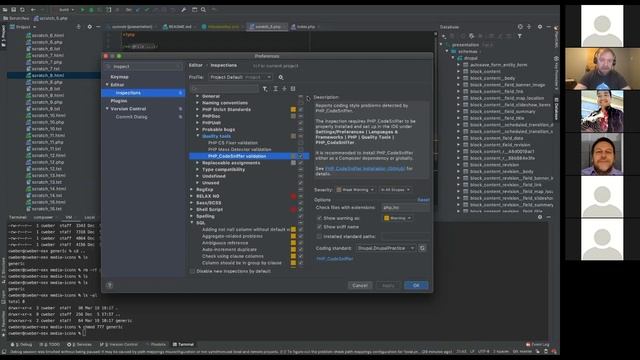The width and height of the screenshot is (640, 360).
Task: Click the terminal panel gear icon
Action: pyautogui.click(x=540, y=217)
